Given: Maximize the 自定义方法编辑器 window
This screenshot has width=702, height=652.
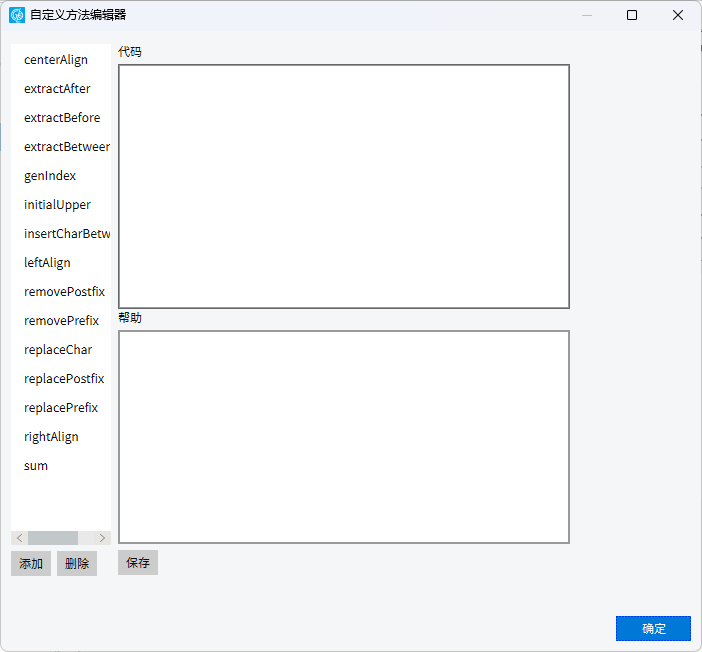Looking at the screenshot, I should 632,15.
